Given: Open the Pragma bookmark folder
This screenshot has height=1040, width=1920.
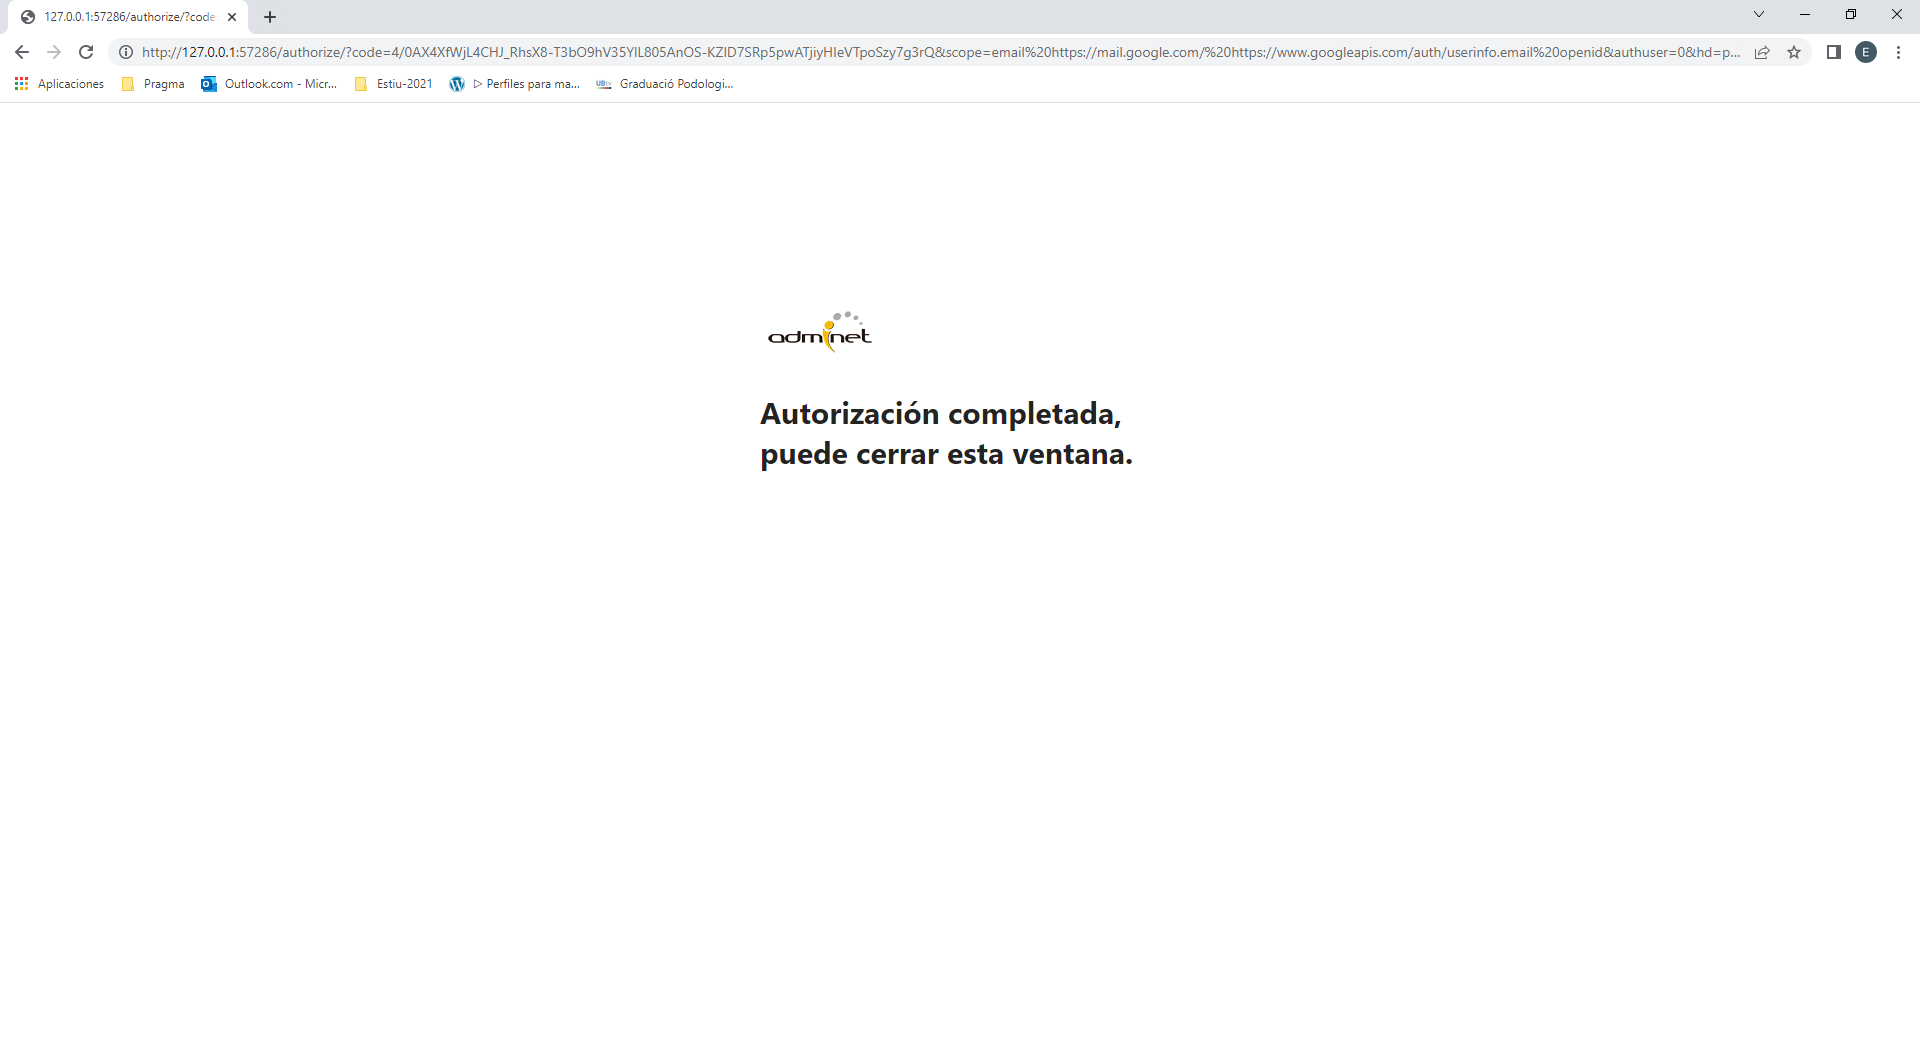Looking at the screenshot, I should point(153,84).
